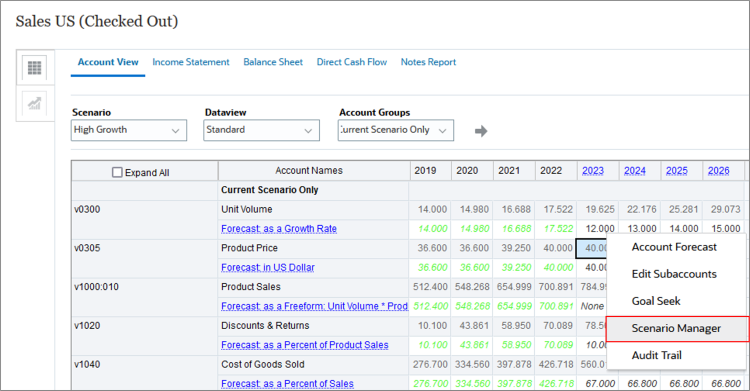
Task: Click the 2026 column header link
Action: tap(718, 171)
